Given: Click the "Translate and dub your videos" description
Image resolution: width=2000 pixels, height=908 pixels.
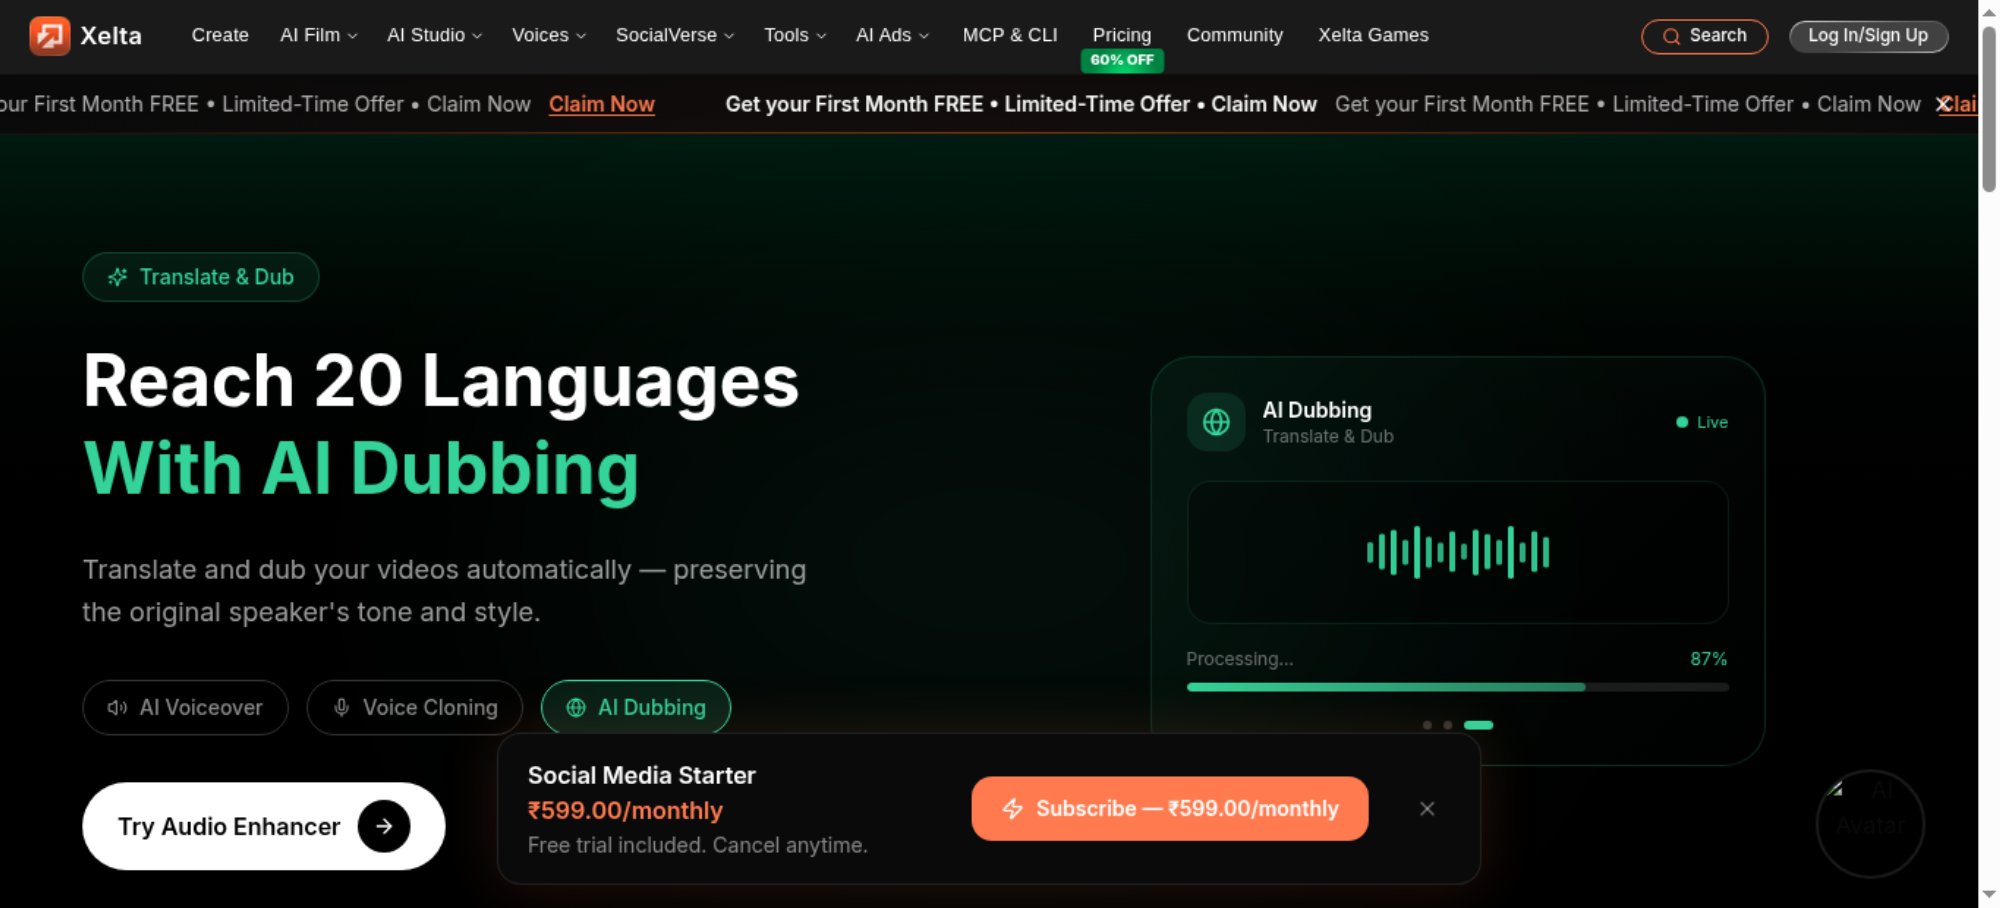Looking at the screenshot, I should (x=444, y=590).
